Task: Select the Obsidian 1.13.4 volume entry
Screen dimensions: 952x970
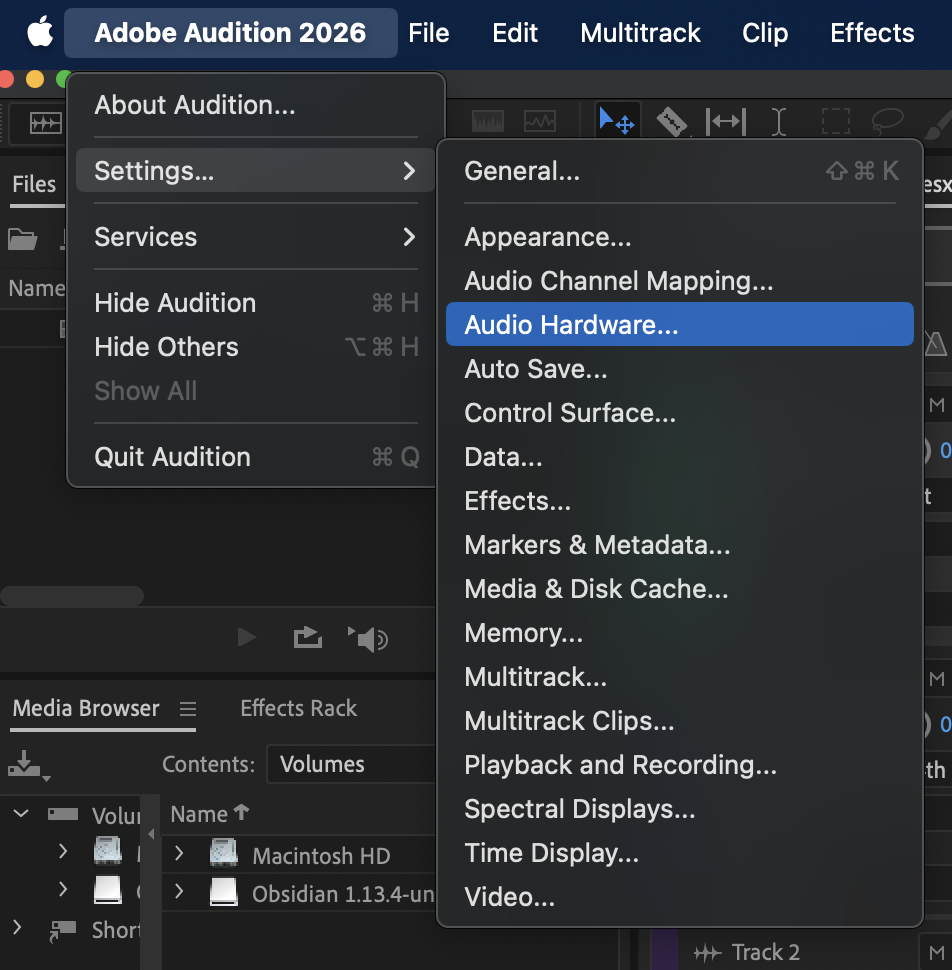Action: click(x=343, y=894)
